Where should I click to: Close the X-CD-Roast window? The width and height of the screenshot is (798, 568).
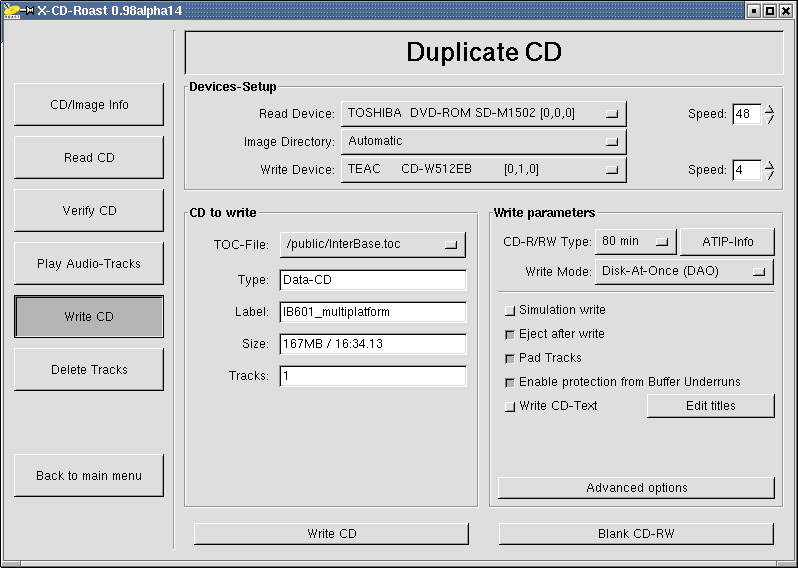(x=786, y=11)
